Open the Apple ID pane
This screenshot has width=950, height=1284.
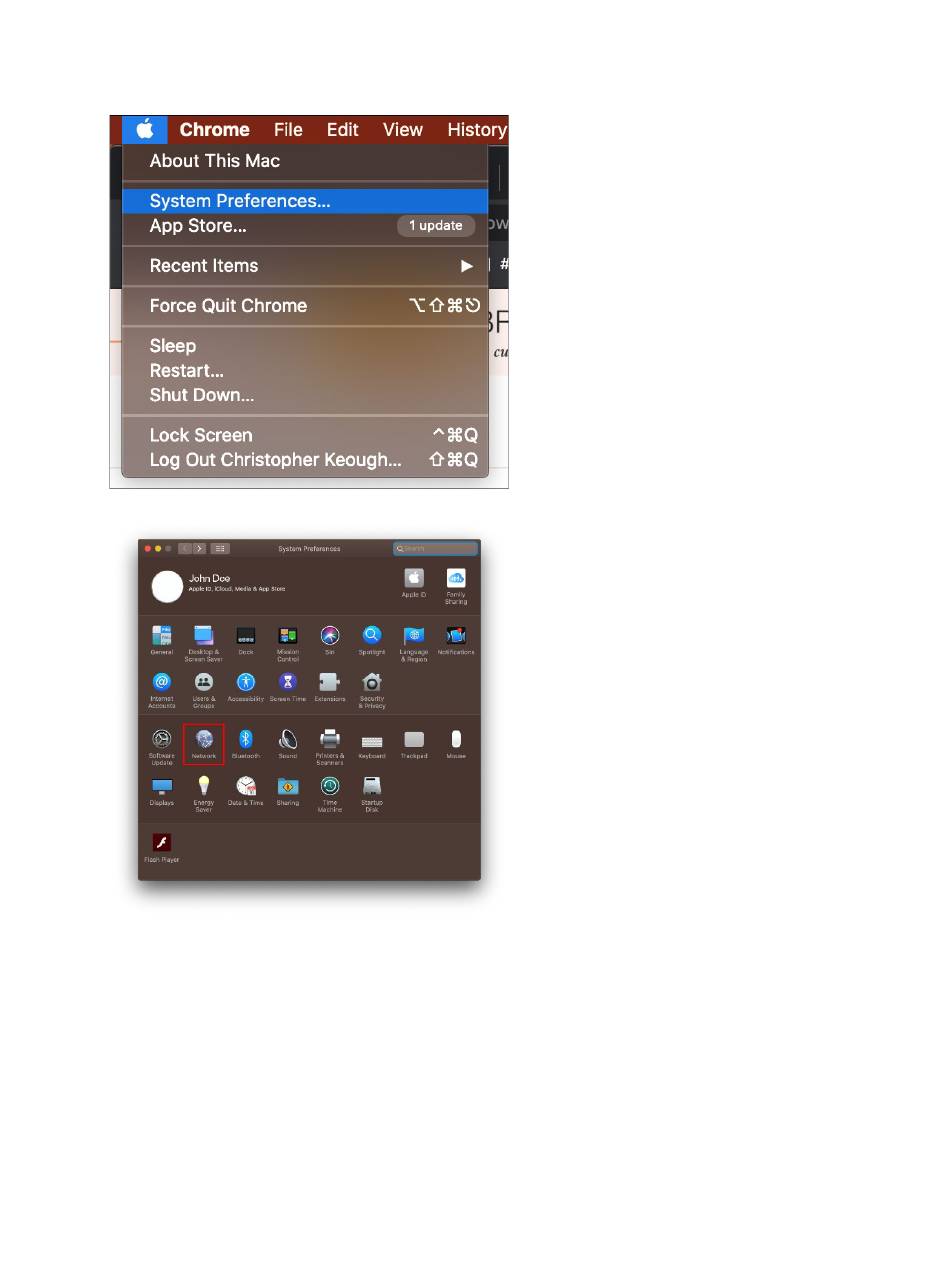[414, 584]
